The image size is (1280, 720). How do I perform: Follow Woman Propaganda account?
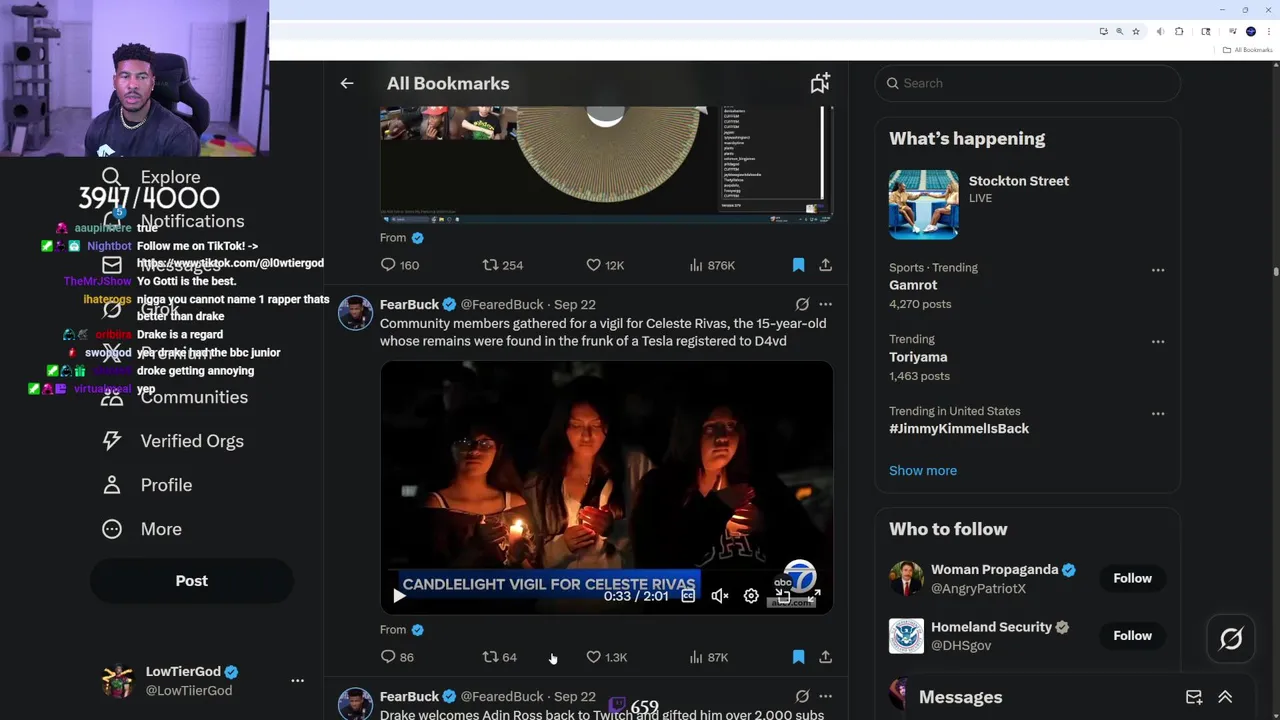click(x=1132, y=578)
